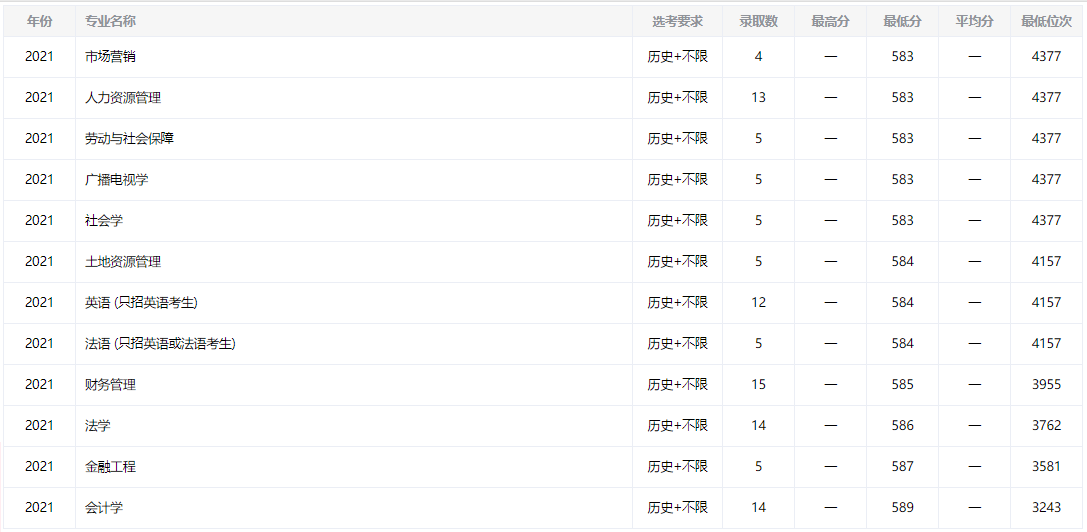Viewport: 1087px width, 532px height.
Task: Click the 最高分 column header
Action: [830, 21]
